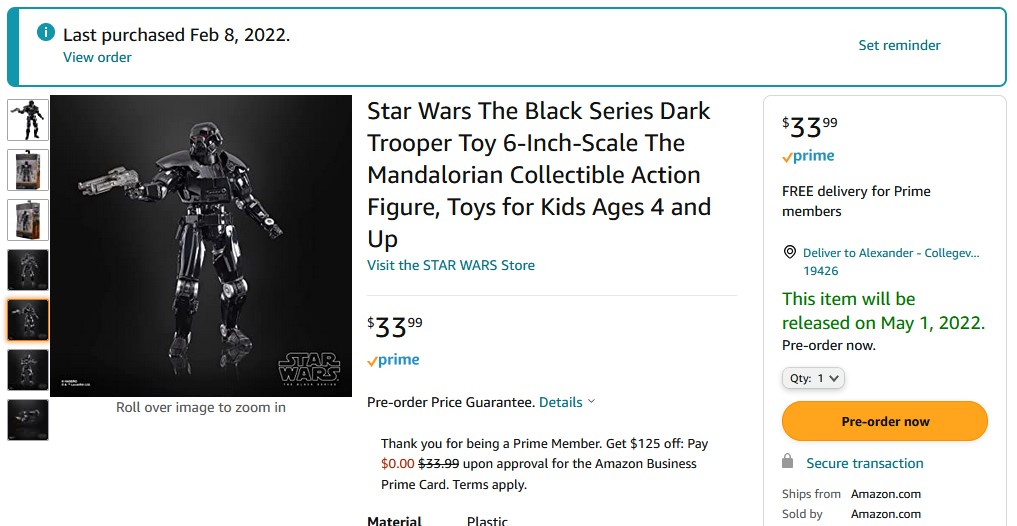Visit the STAR WARS Store link

[451, 265]
